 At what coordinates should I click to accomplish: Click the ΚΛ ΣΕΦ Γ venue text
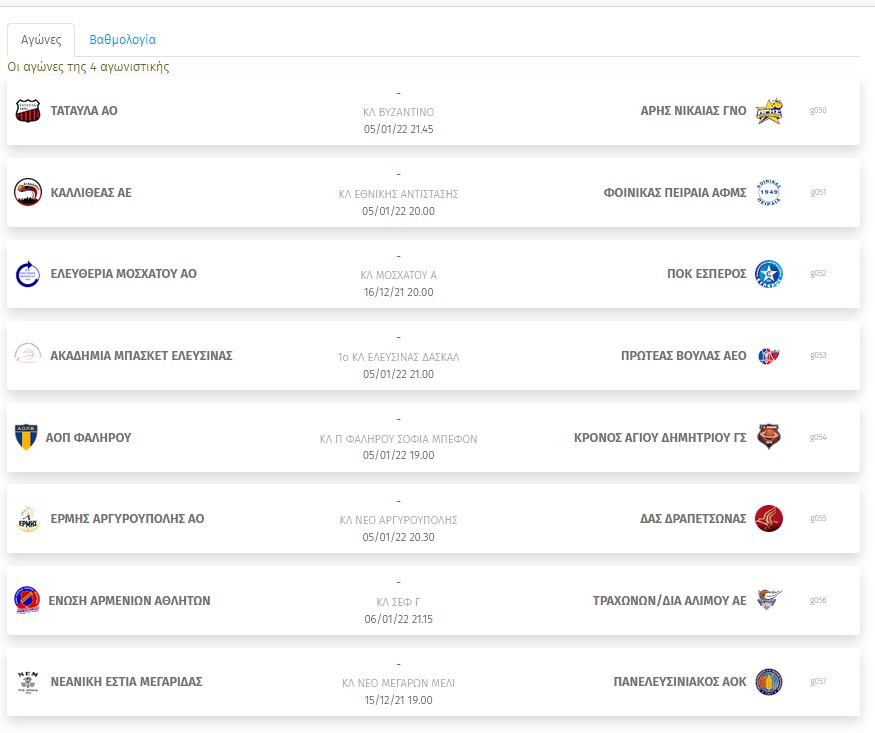pos(398,602)
